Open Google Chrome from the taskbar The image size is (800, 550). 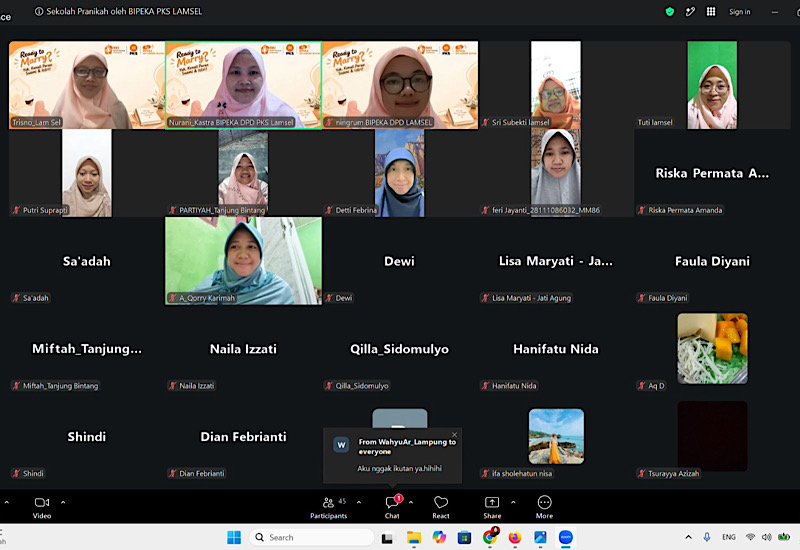pos(490,537)
